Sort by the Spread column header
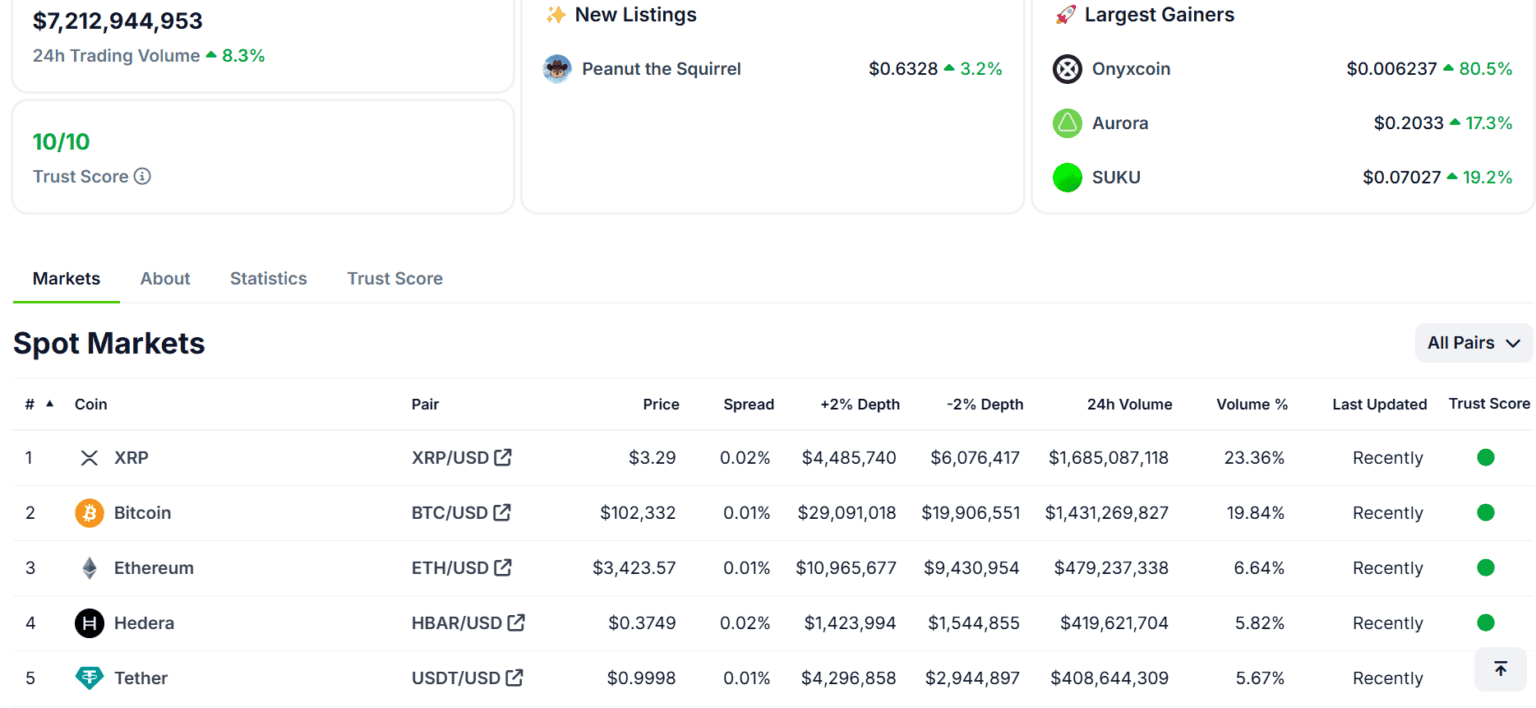This screenshot has width=1536, height=708. (749, 404)
